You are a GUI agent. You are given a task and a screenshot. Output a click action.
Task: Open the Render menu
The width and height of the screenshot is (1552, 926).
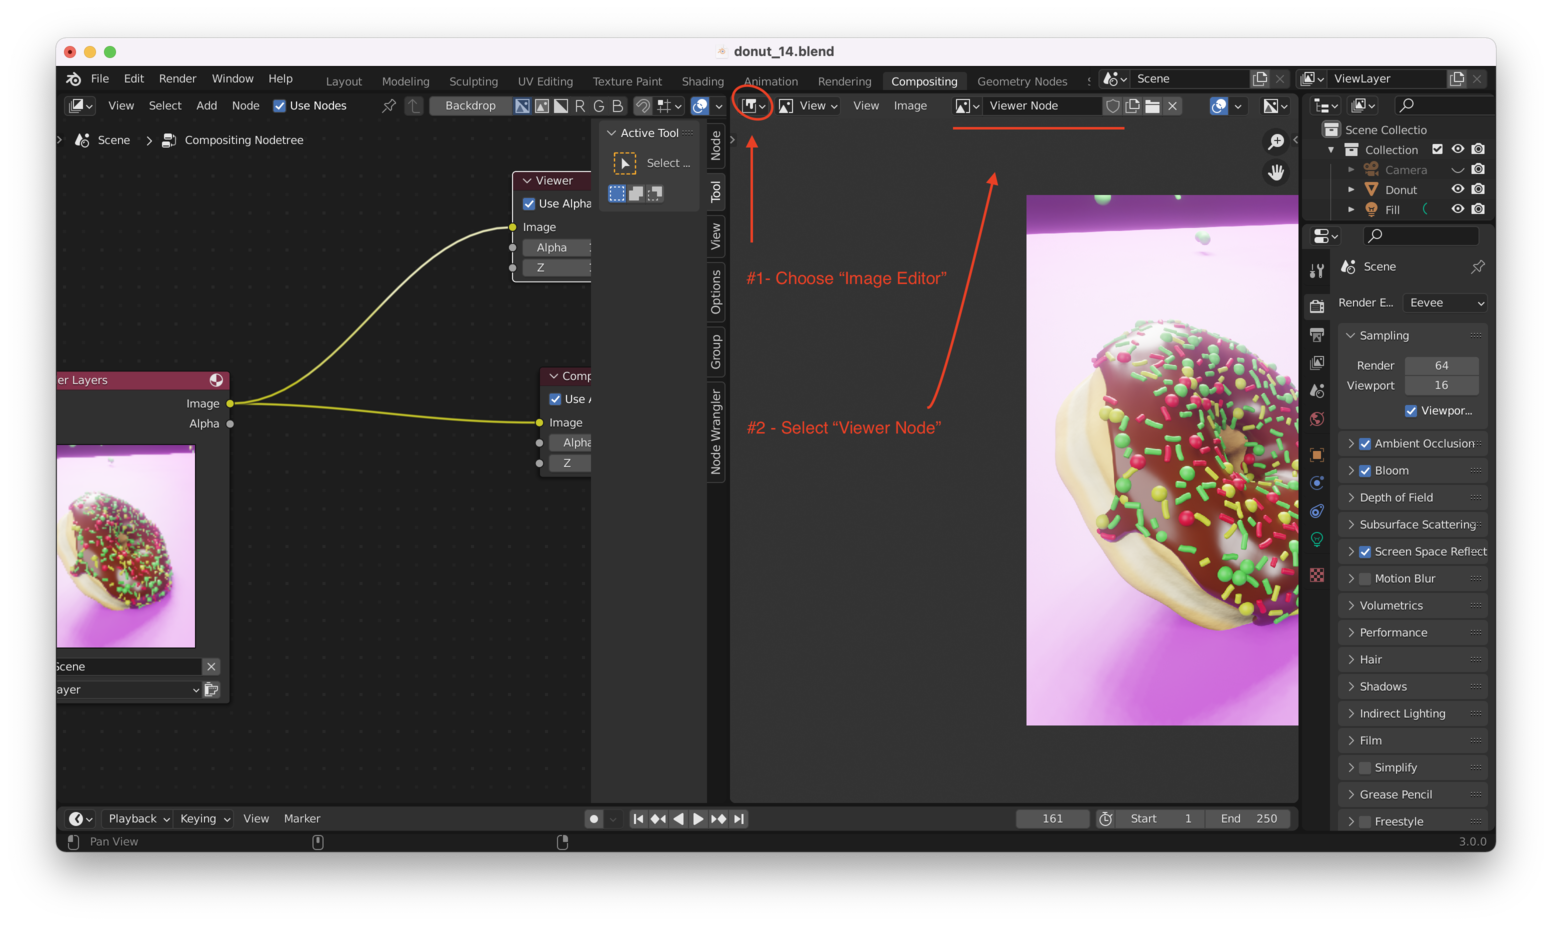tap(177, 79)
